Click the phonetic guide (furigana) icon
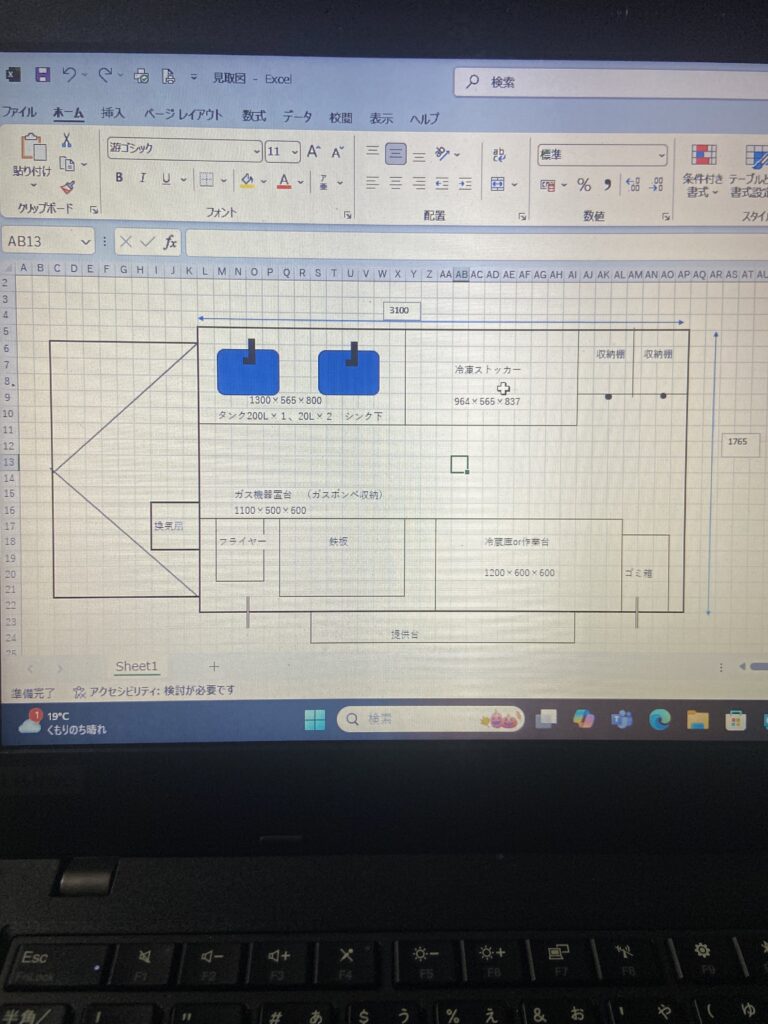Screen dimensions: 768x1024 pyautogui.click(x=324, y=182)
